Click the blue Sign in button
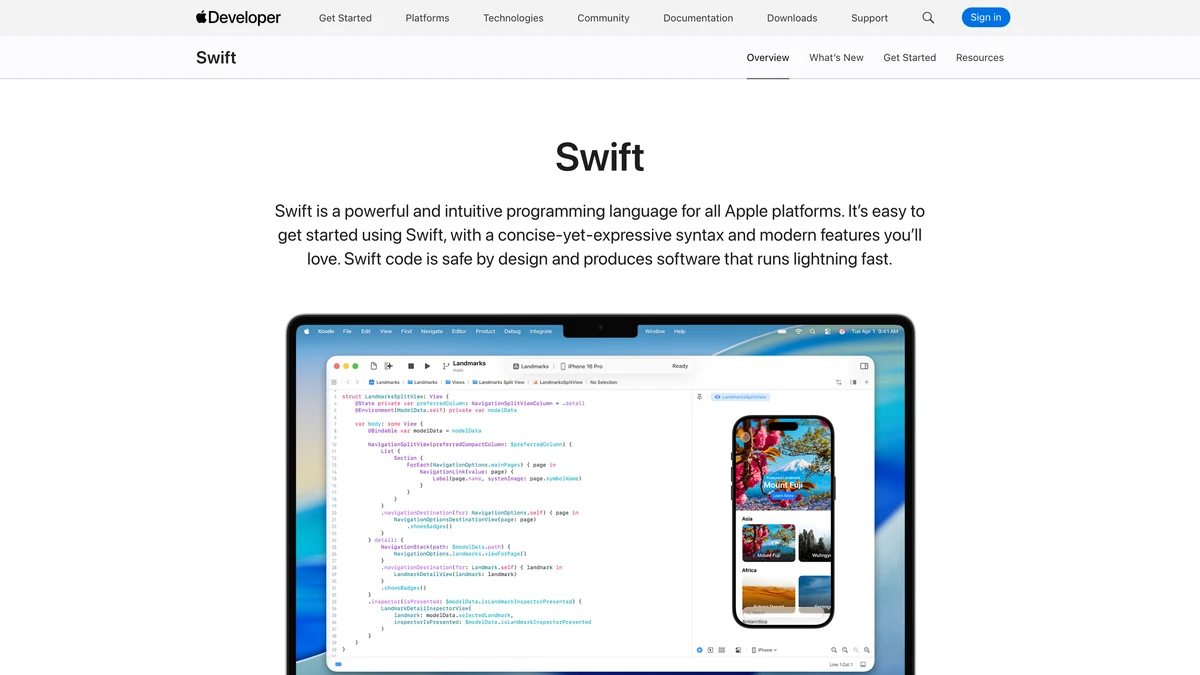The image size is (1200, 675). pyautogui.click(x=986, y=17)
